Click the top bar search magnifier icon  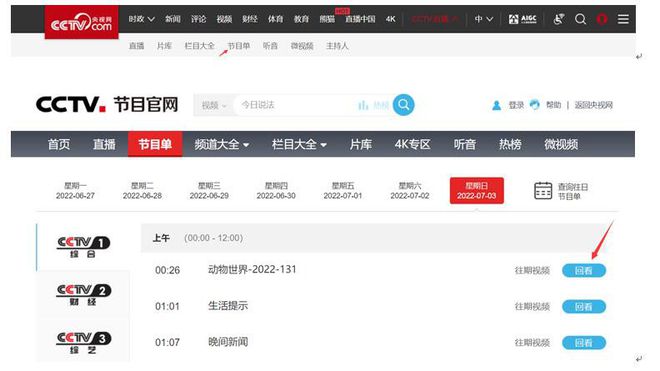580,19
